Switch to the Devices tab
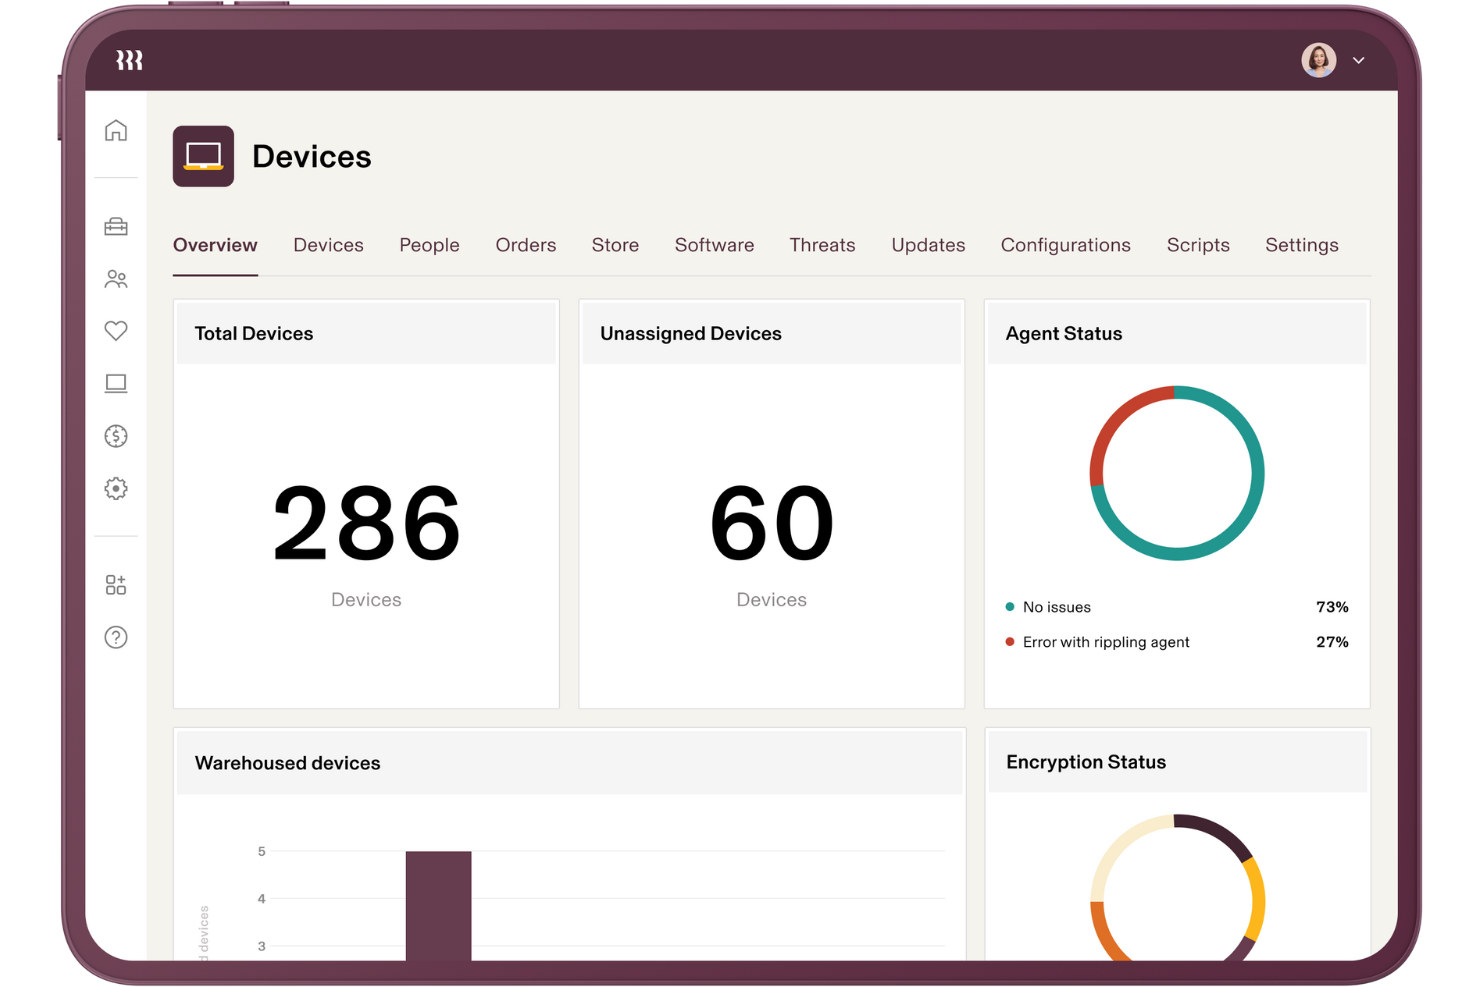This screenshot has height=987, width=1480. pos(328,245)
